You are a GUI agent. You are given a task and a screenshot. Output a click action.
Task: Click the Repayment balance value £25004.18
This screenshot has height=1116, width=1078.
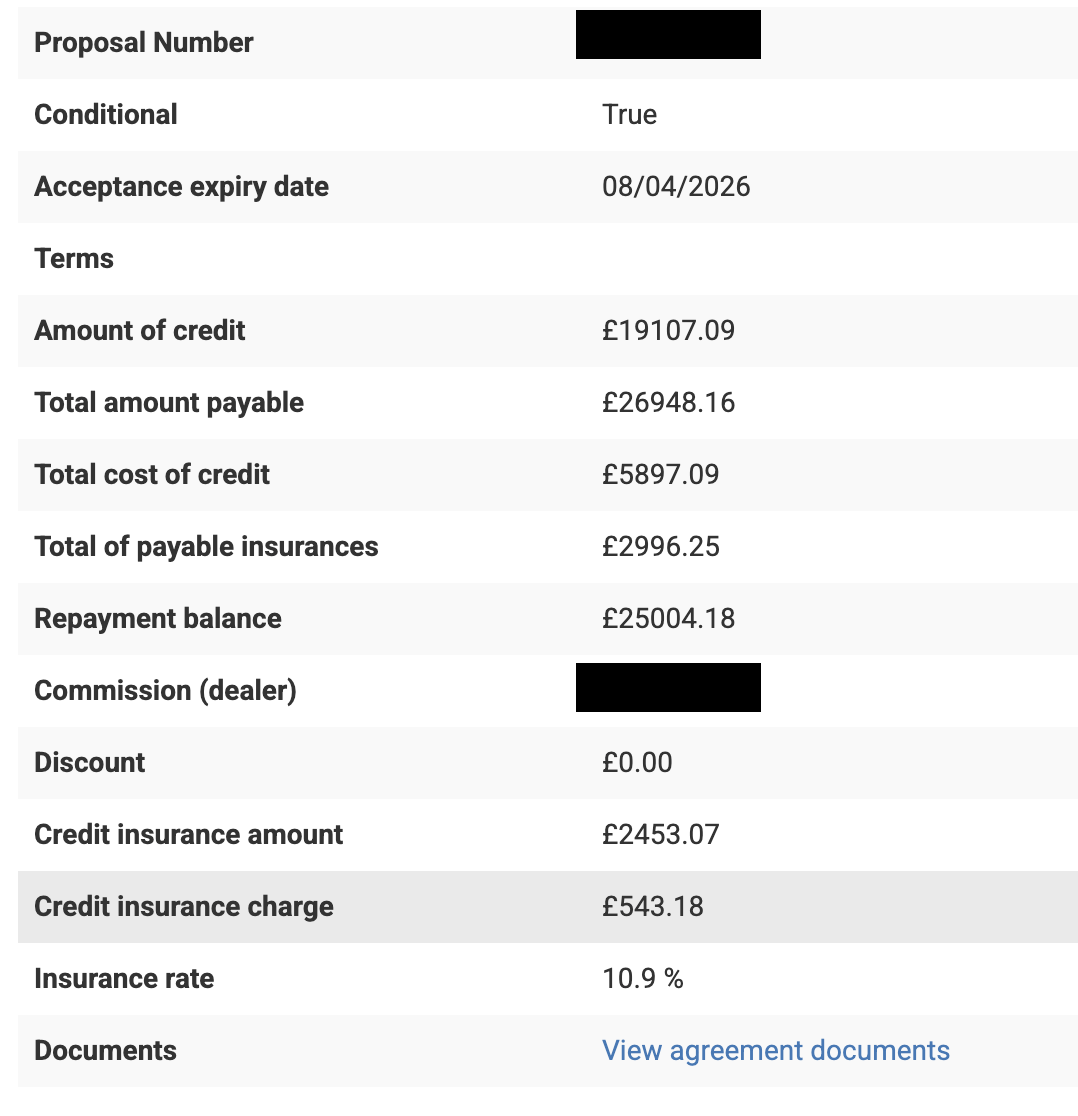tap(667, 618)
